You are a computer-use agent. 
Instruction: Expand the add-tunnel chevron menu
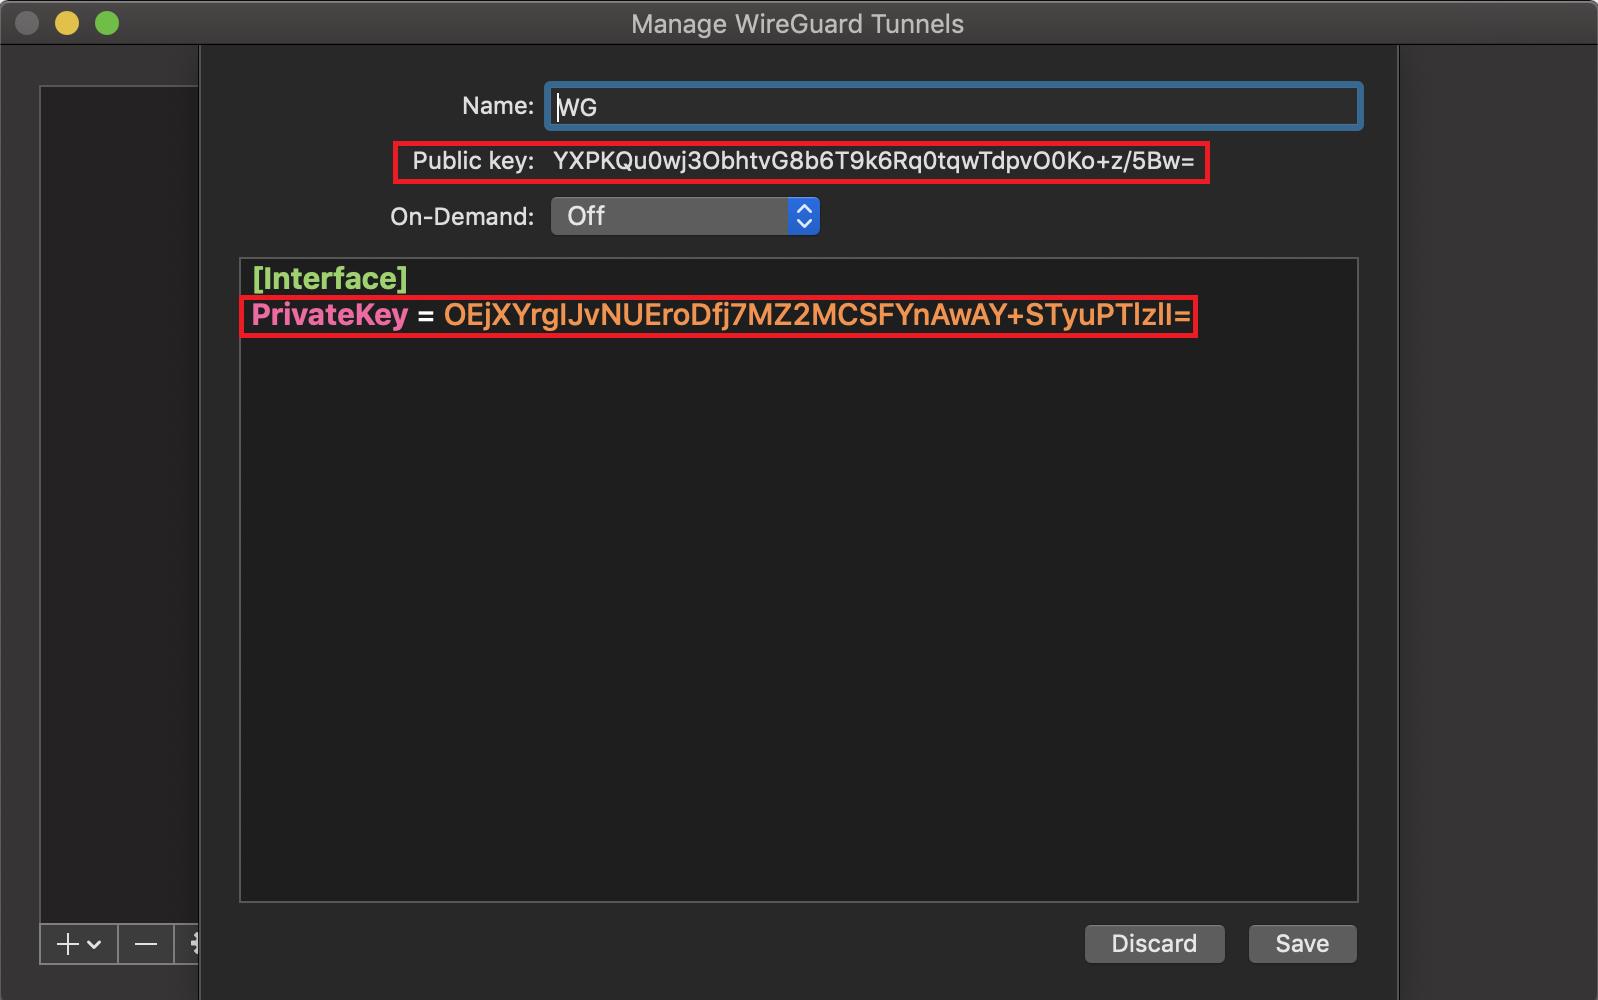click(95, 944)
